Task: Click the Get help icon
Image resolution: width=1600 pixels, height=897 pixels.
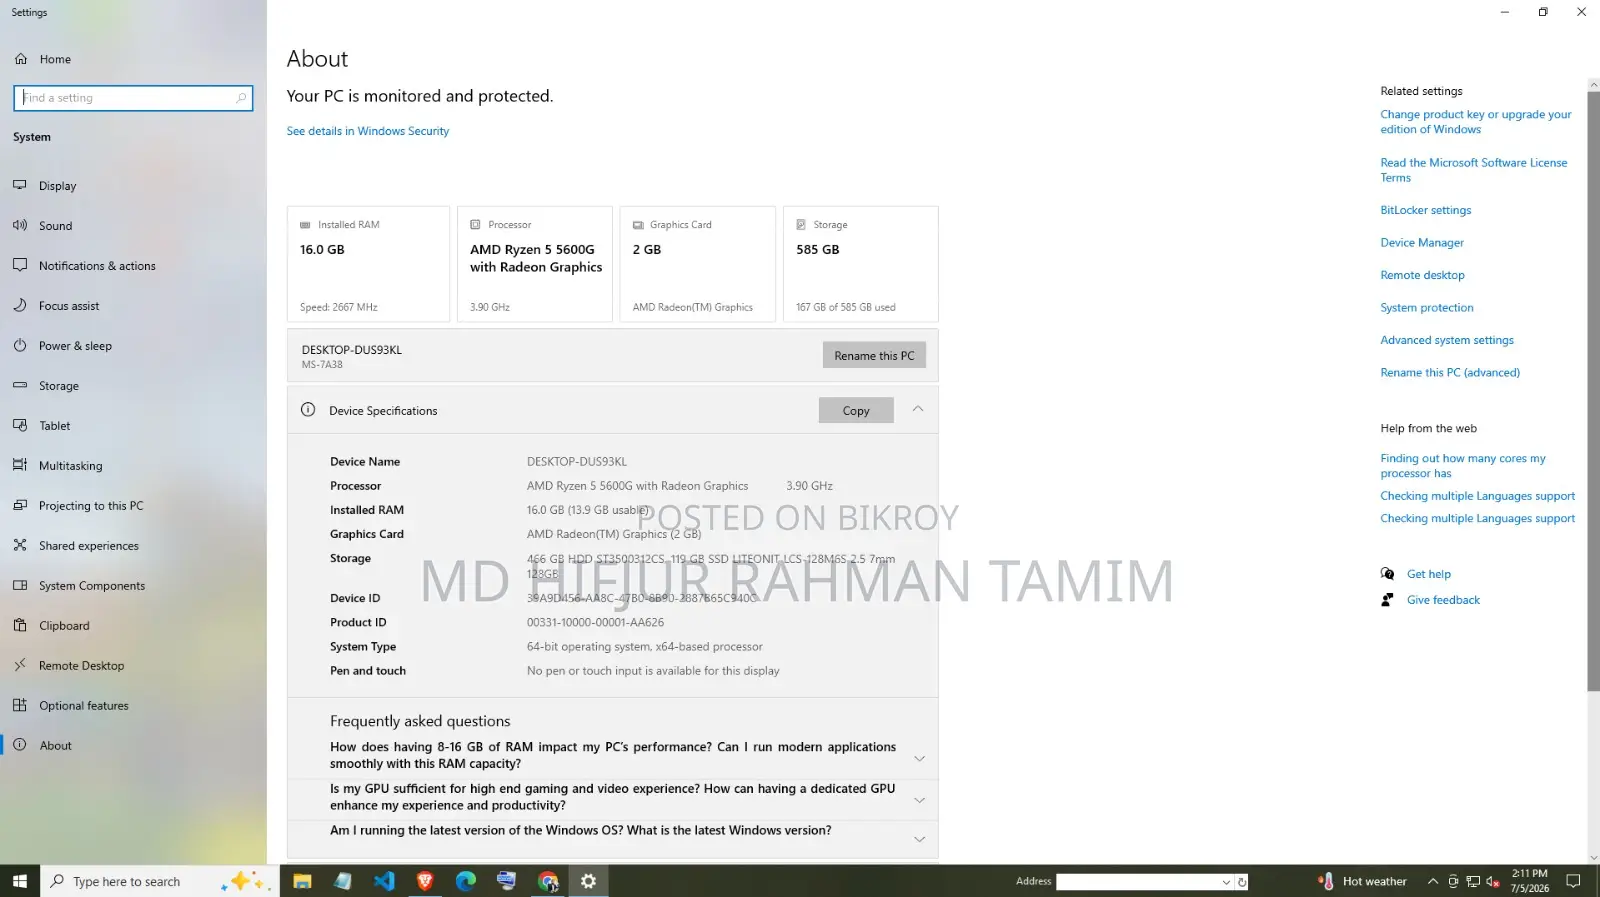Action: tap(1388, 574)
